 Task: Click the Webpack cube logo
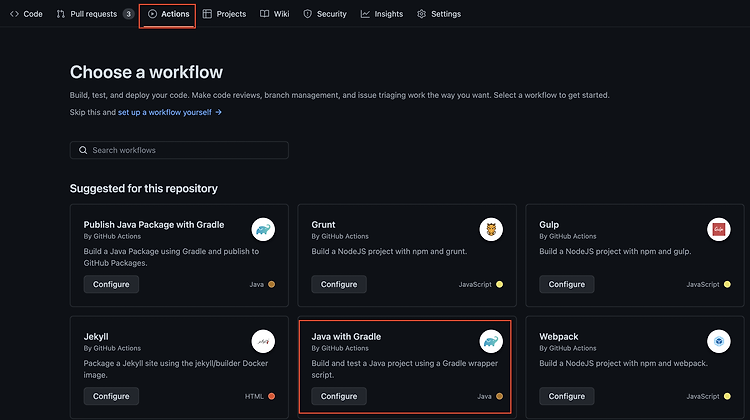[719, 342]
